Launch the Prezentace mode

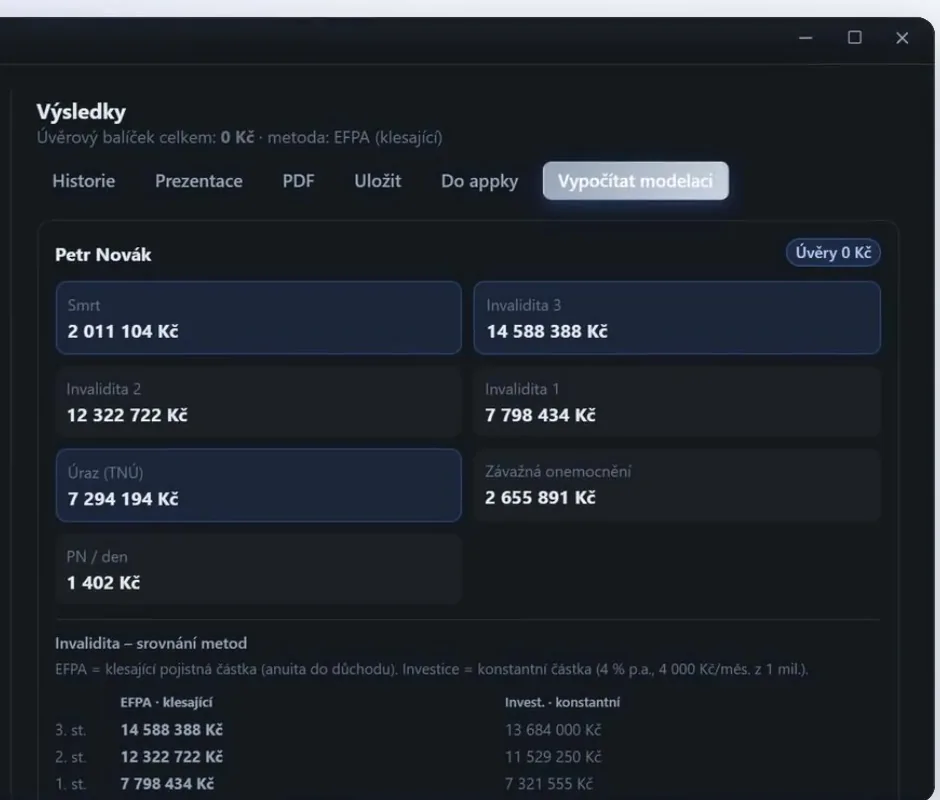[198, 181]
